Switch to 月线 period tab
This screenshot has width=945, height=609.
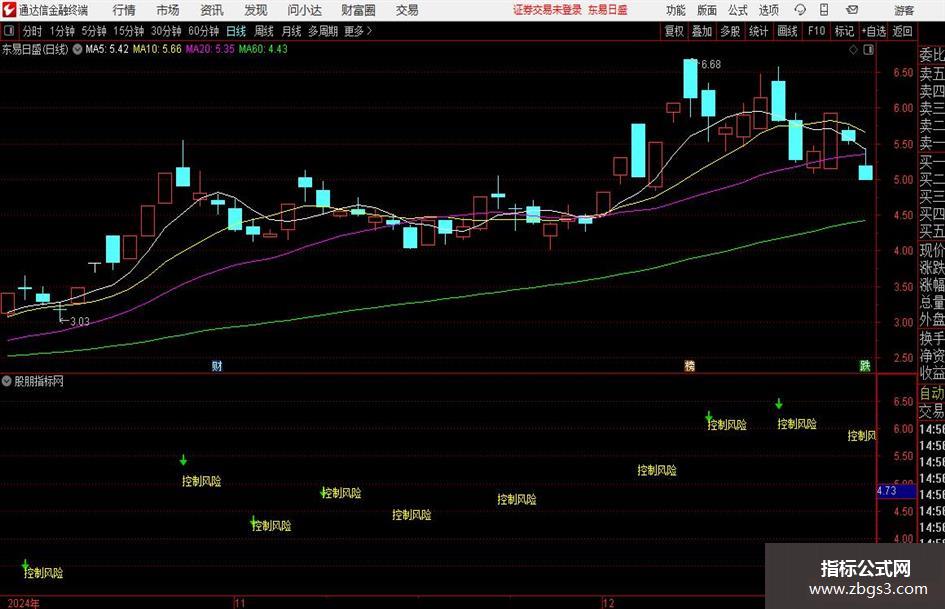point(292,31)
